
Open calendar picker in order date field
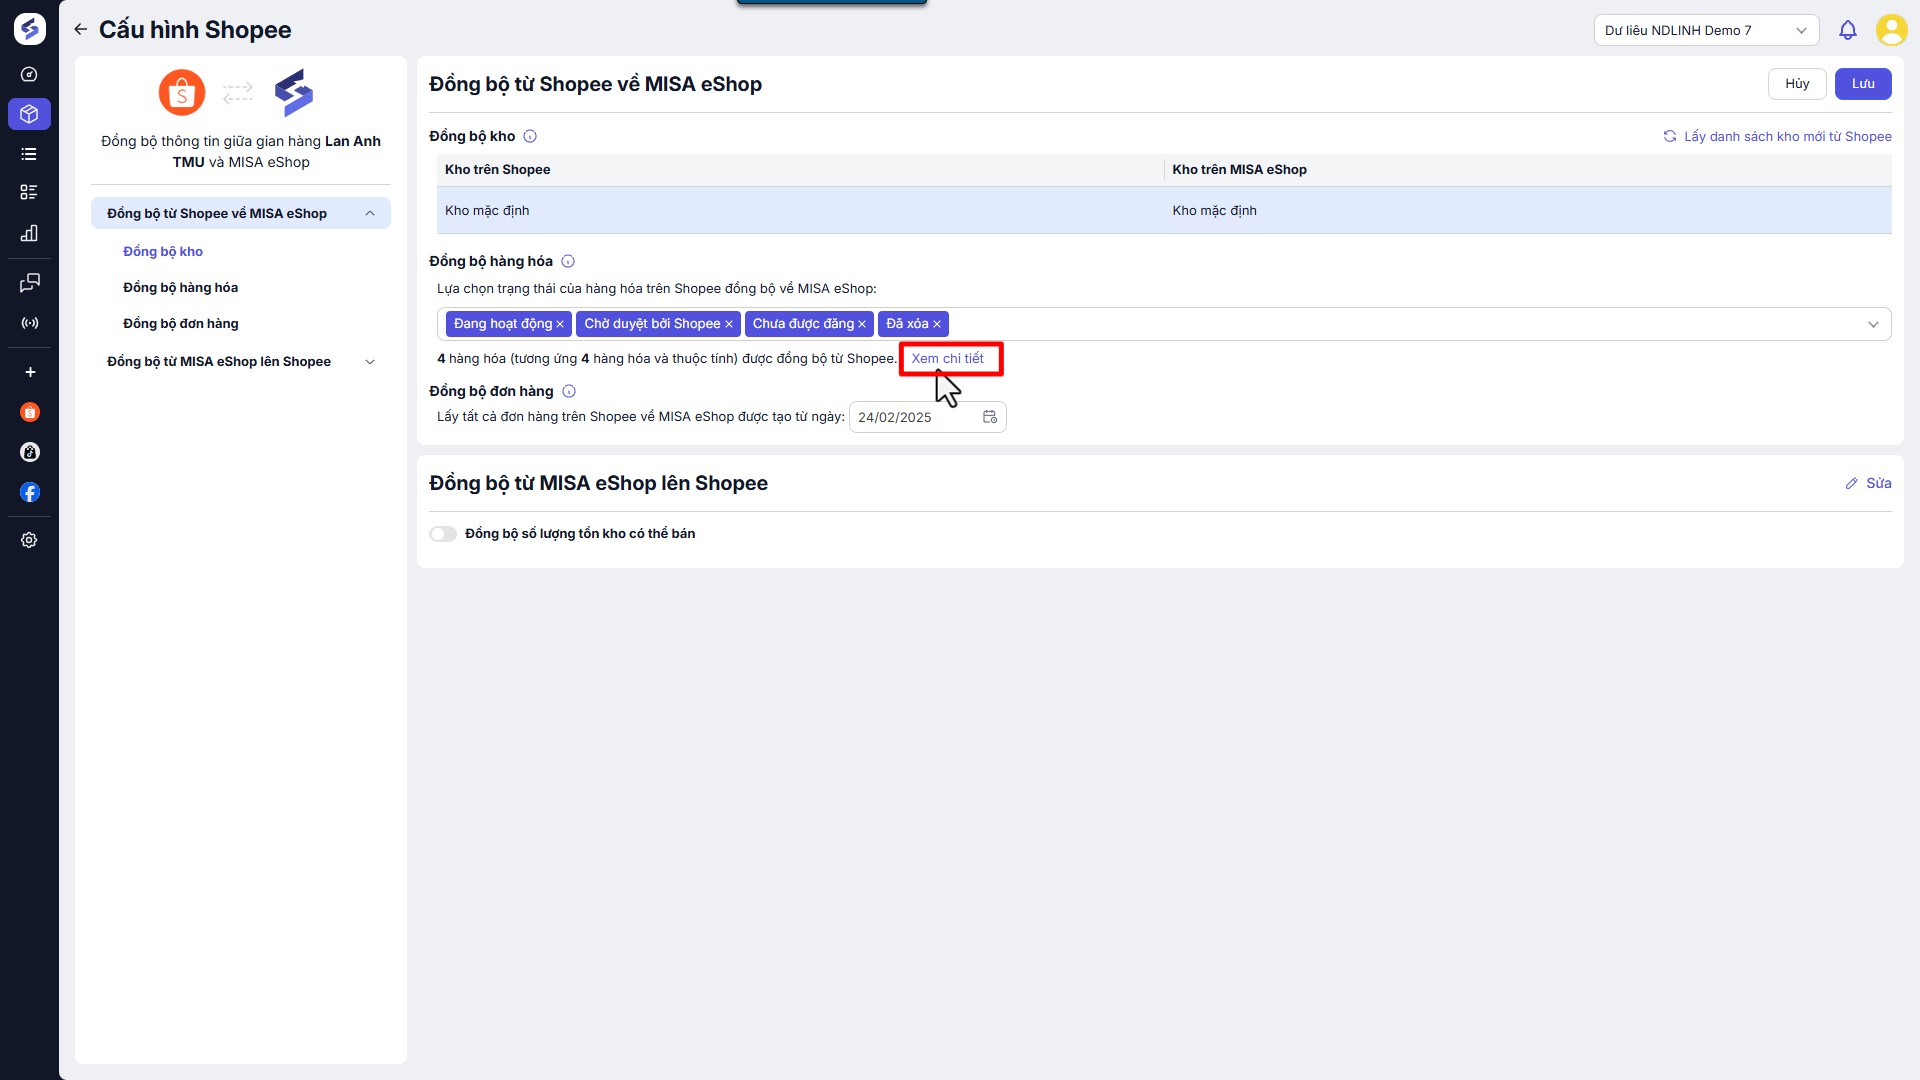coord(989,417)
